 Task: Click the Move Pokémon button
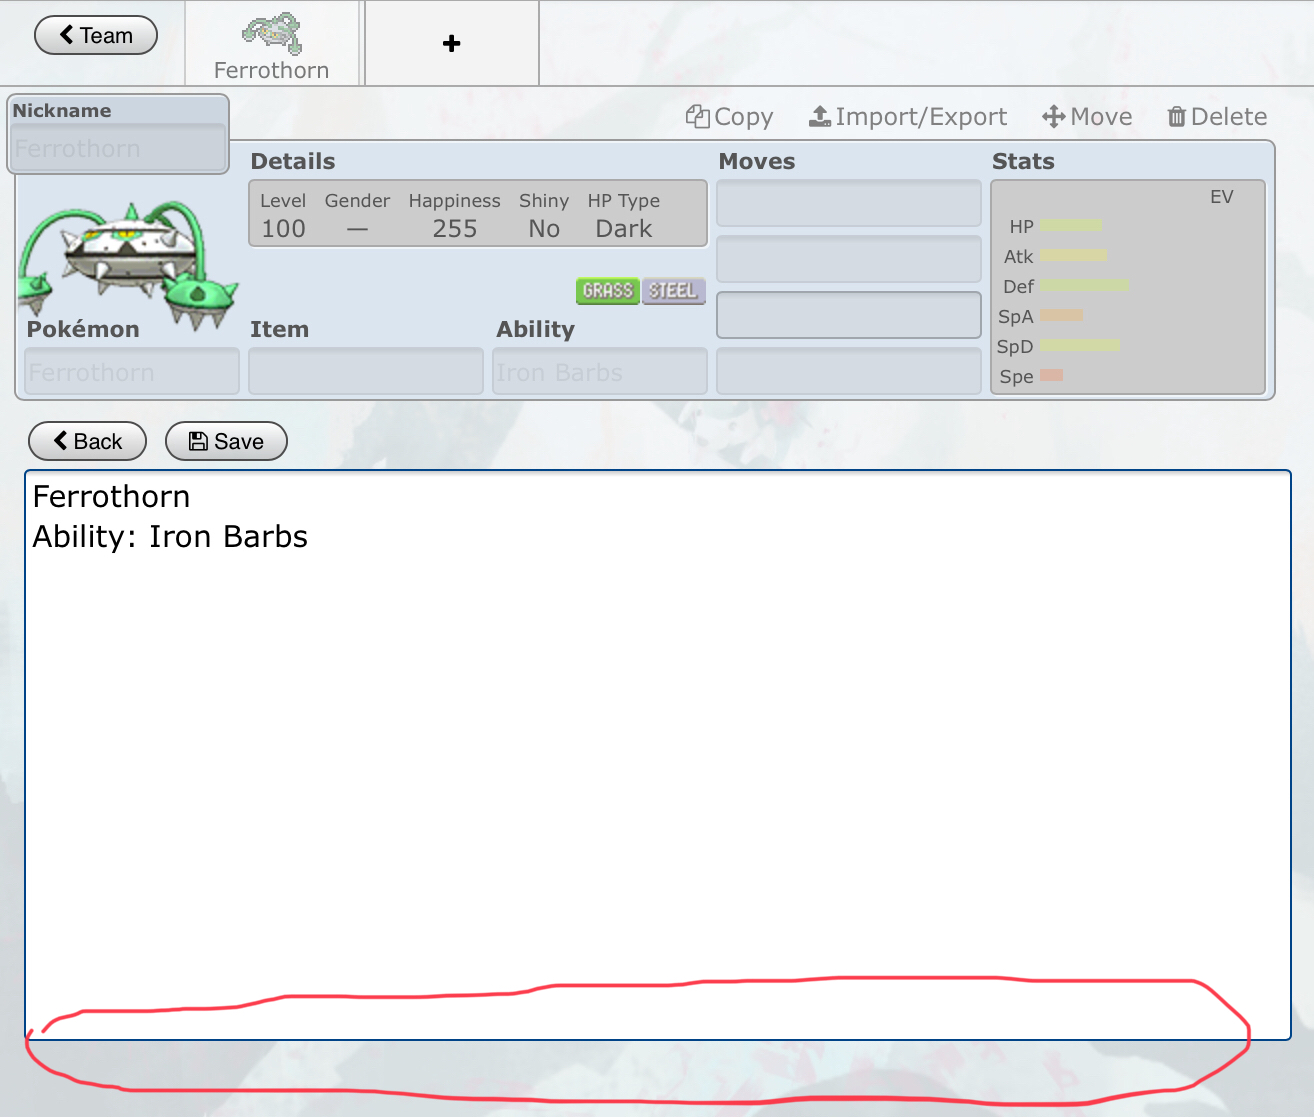click(x=1087, y=117)
